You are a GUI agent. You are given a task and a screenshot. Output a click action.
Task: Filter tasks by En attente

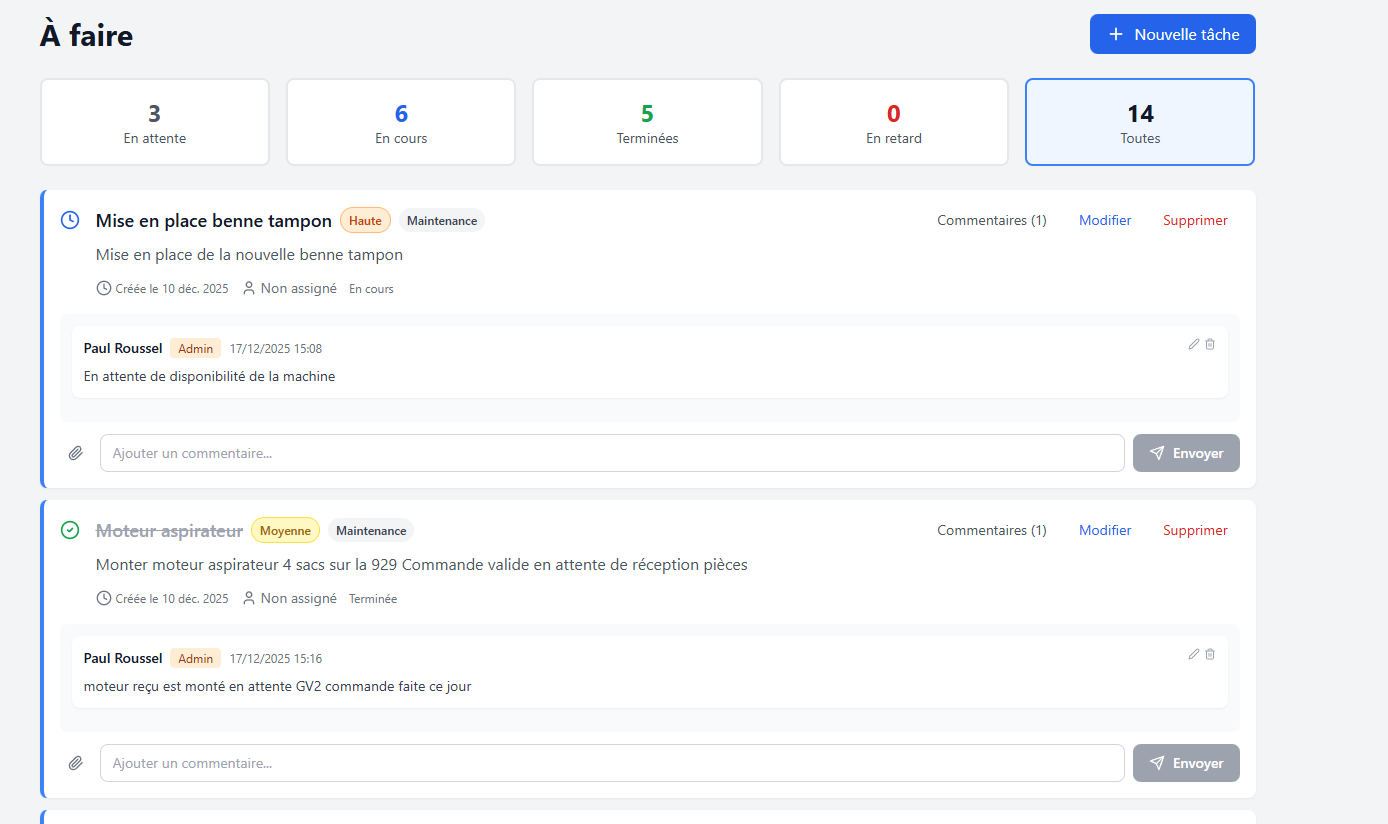[155, 122]
